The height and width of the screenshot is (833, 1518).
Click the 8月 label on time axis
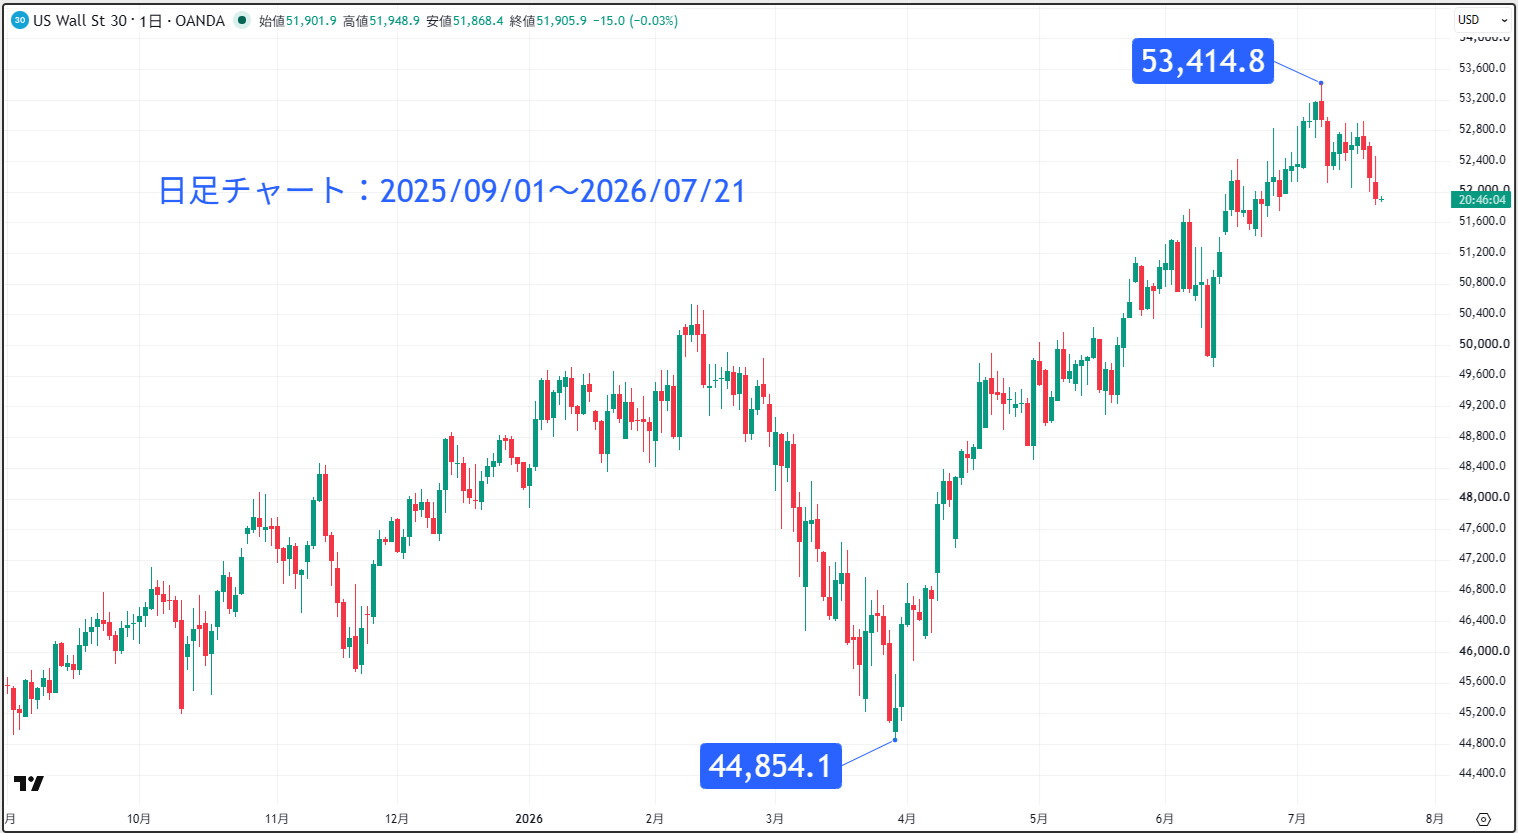[1434, 819]
